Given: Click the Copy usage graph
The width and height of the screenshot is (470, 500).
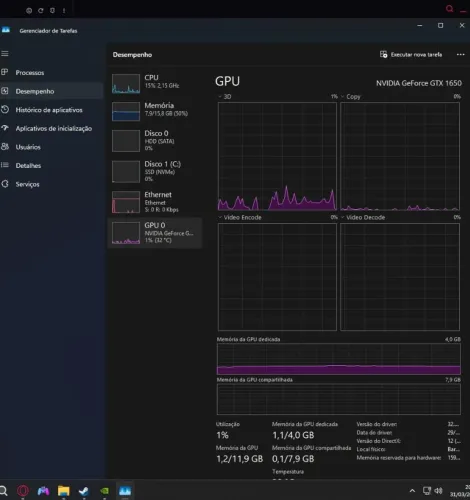Looking at the screenshot, I should [400, 156].
